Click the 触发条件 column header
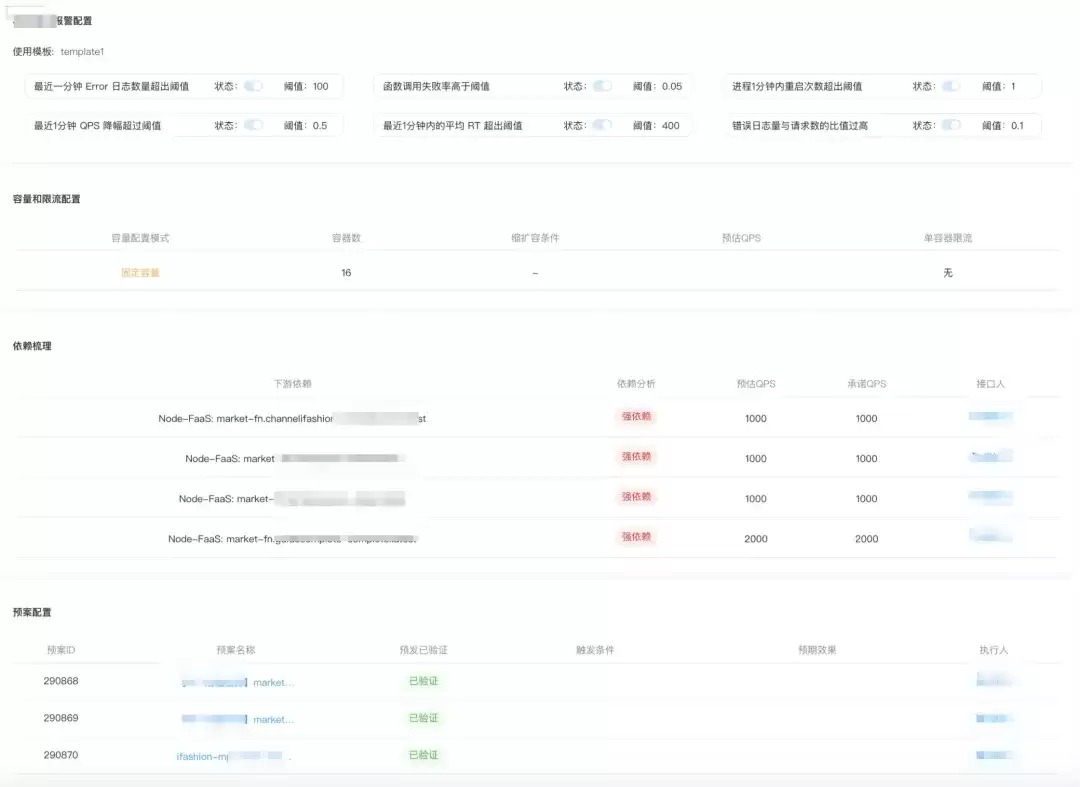 tap(595, 650)
